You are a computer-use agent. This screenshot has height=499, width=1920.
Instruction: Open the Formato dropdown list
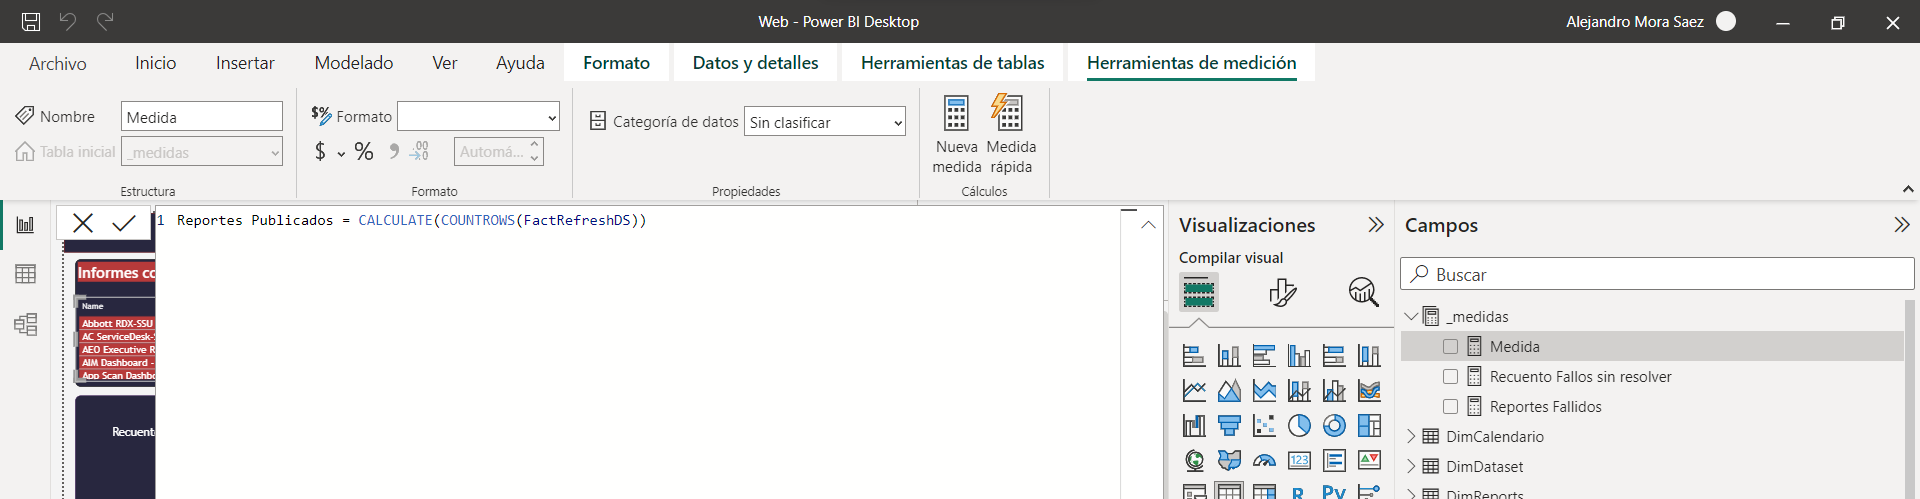pyautogui.click(x=478, y=117)
